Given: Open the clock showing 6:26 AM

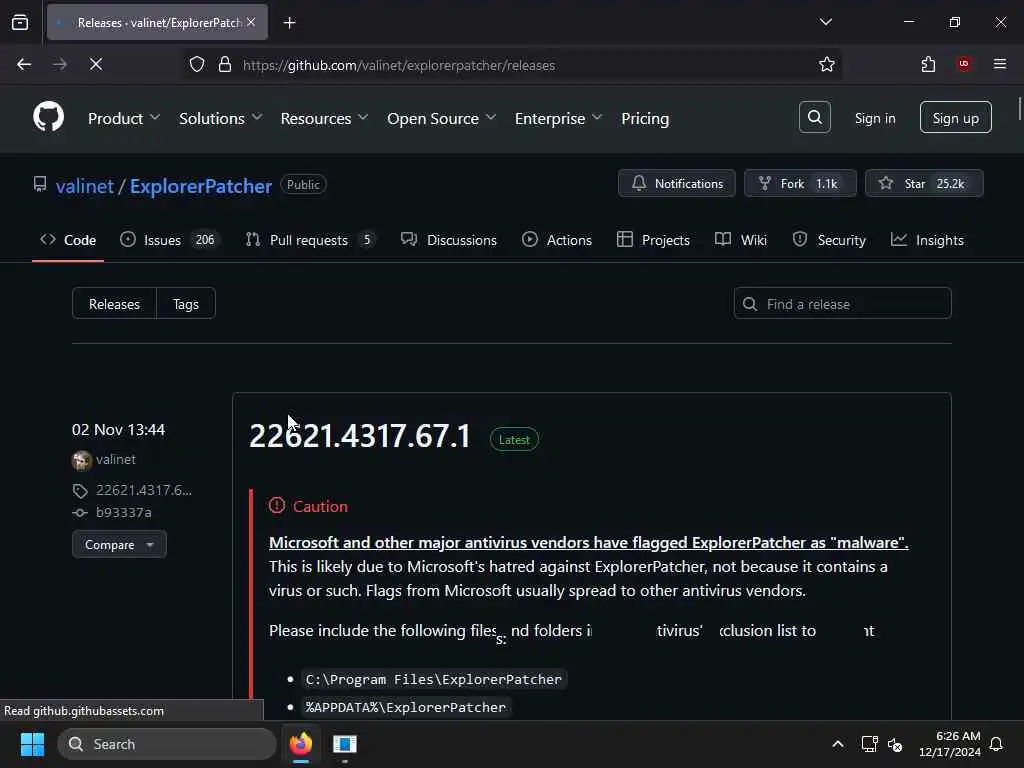Looking at the screenshot, I should [x=950, y=744].
